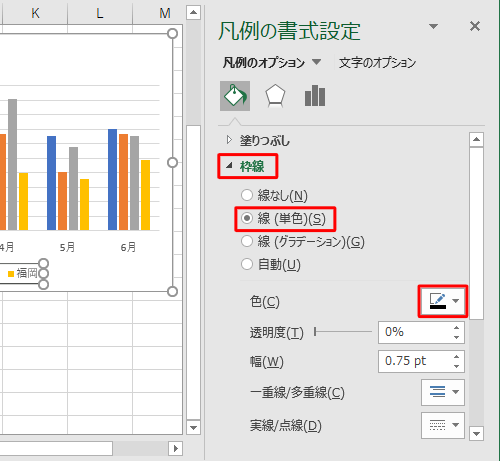Select the 線 (グラデーション)(G) radio button
Image resolution: width=500 pixels, height=461 pixels.
[247, 241]
